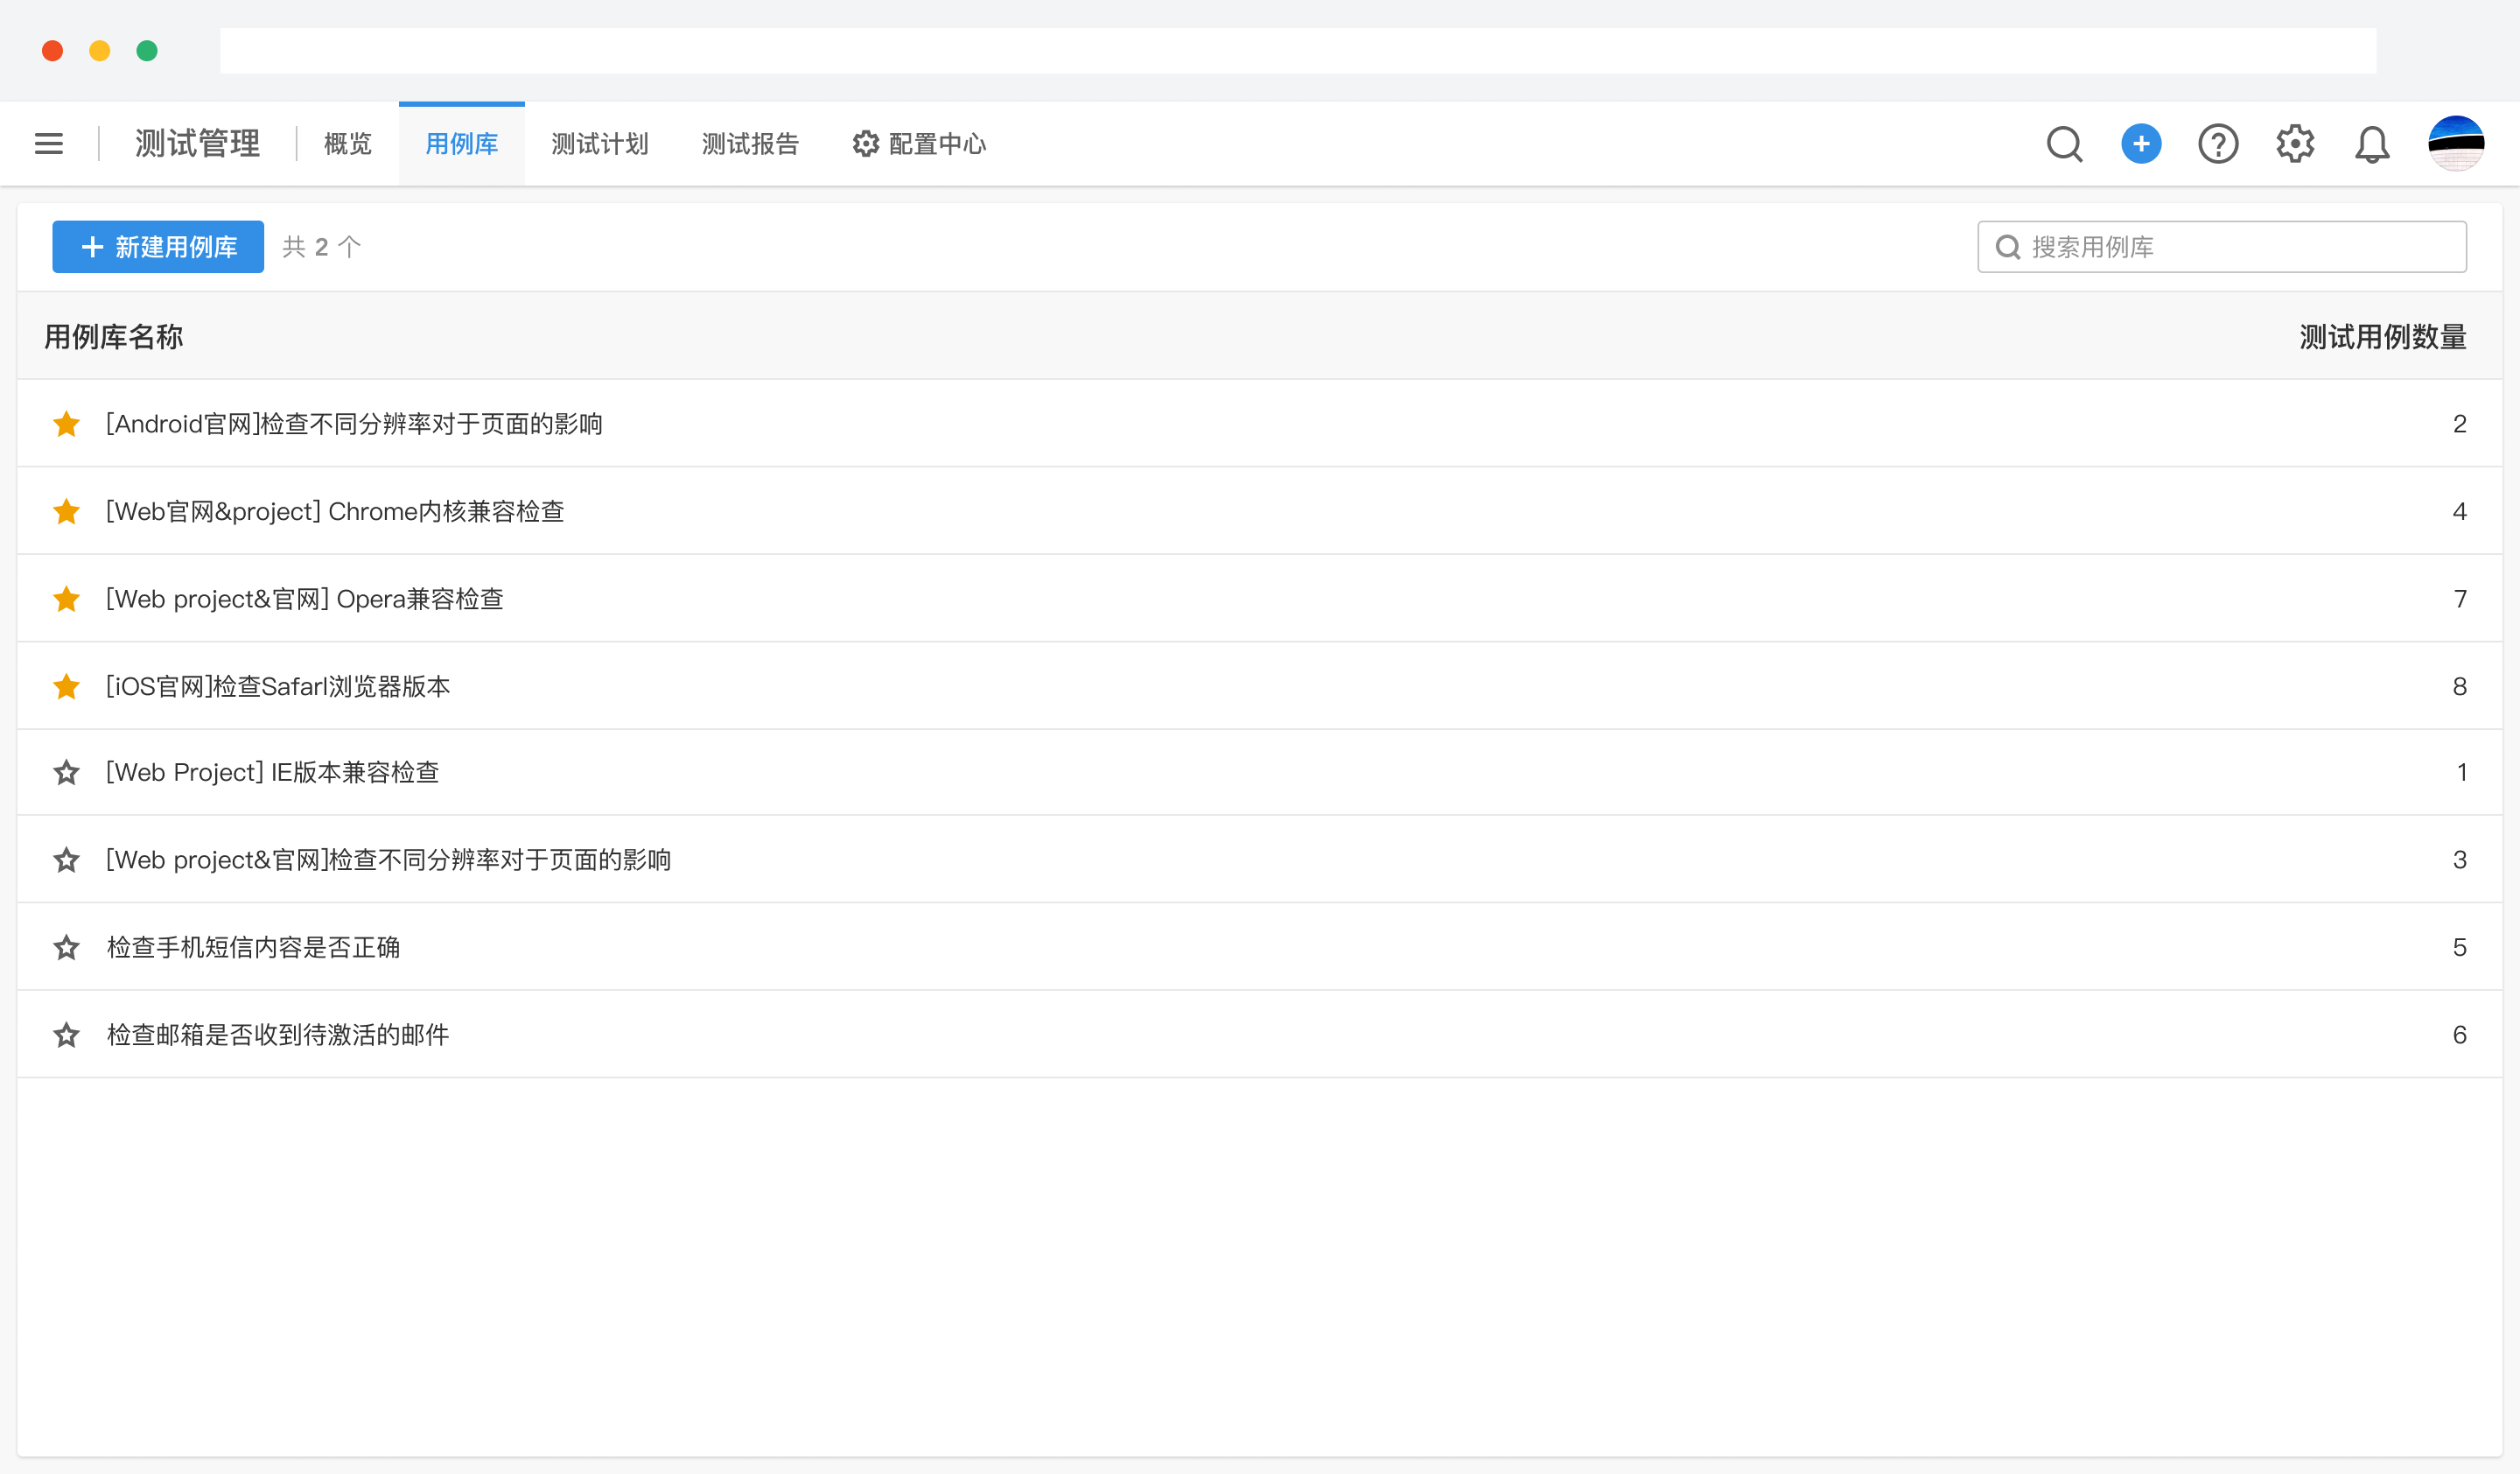Unstar the Chrome内核兼容检查 library
The image size is (2520, 1474).
click(67, 512)
